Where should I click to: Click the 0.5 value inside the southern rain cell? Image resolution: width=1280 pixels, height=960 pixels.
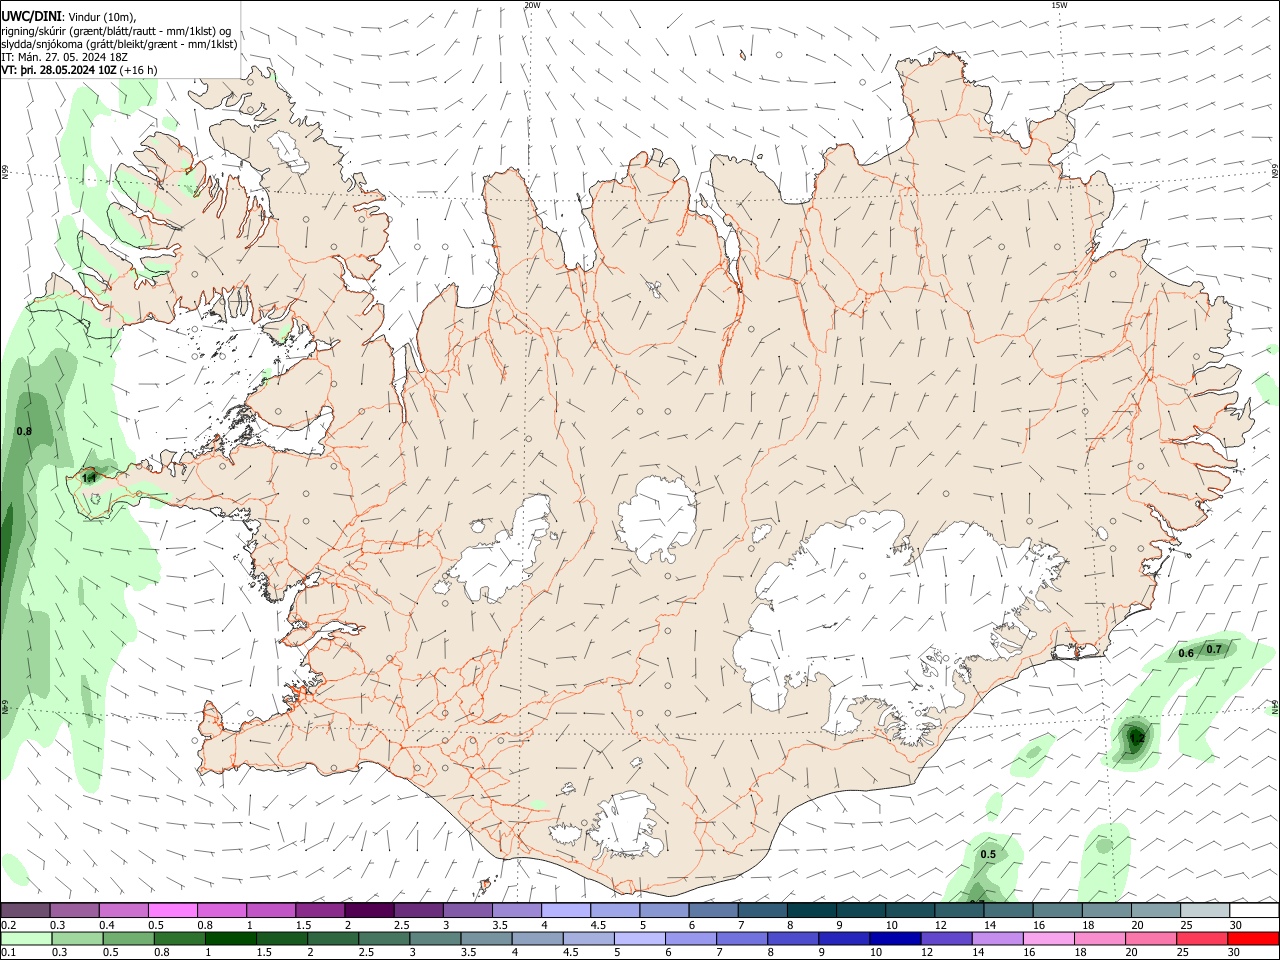pos(988,854)
